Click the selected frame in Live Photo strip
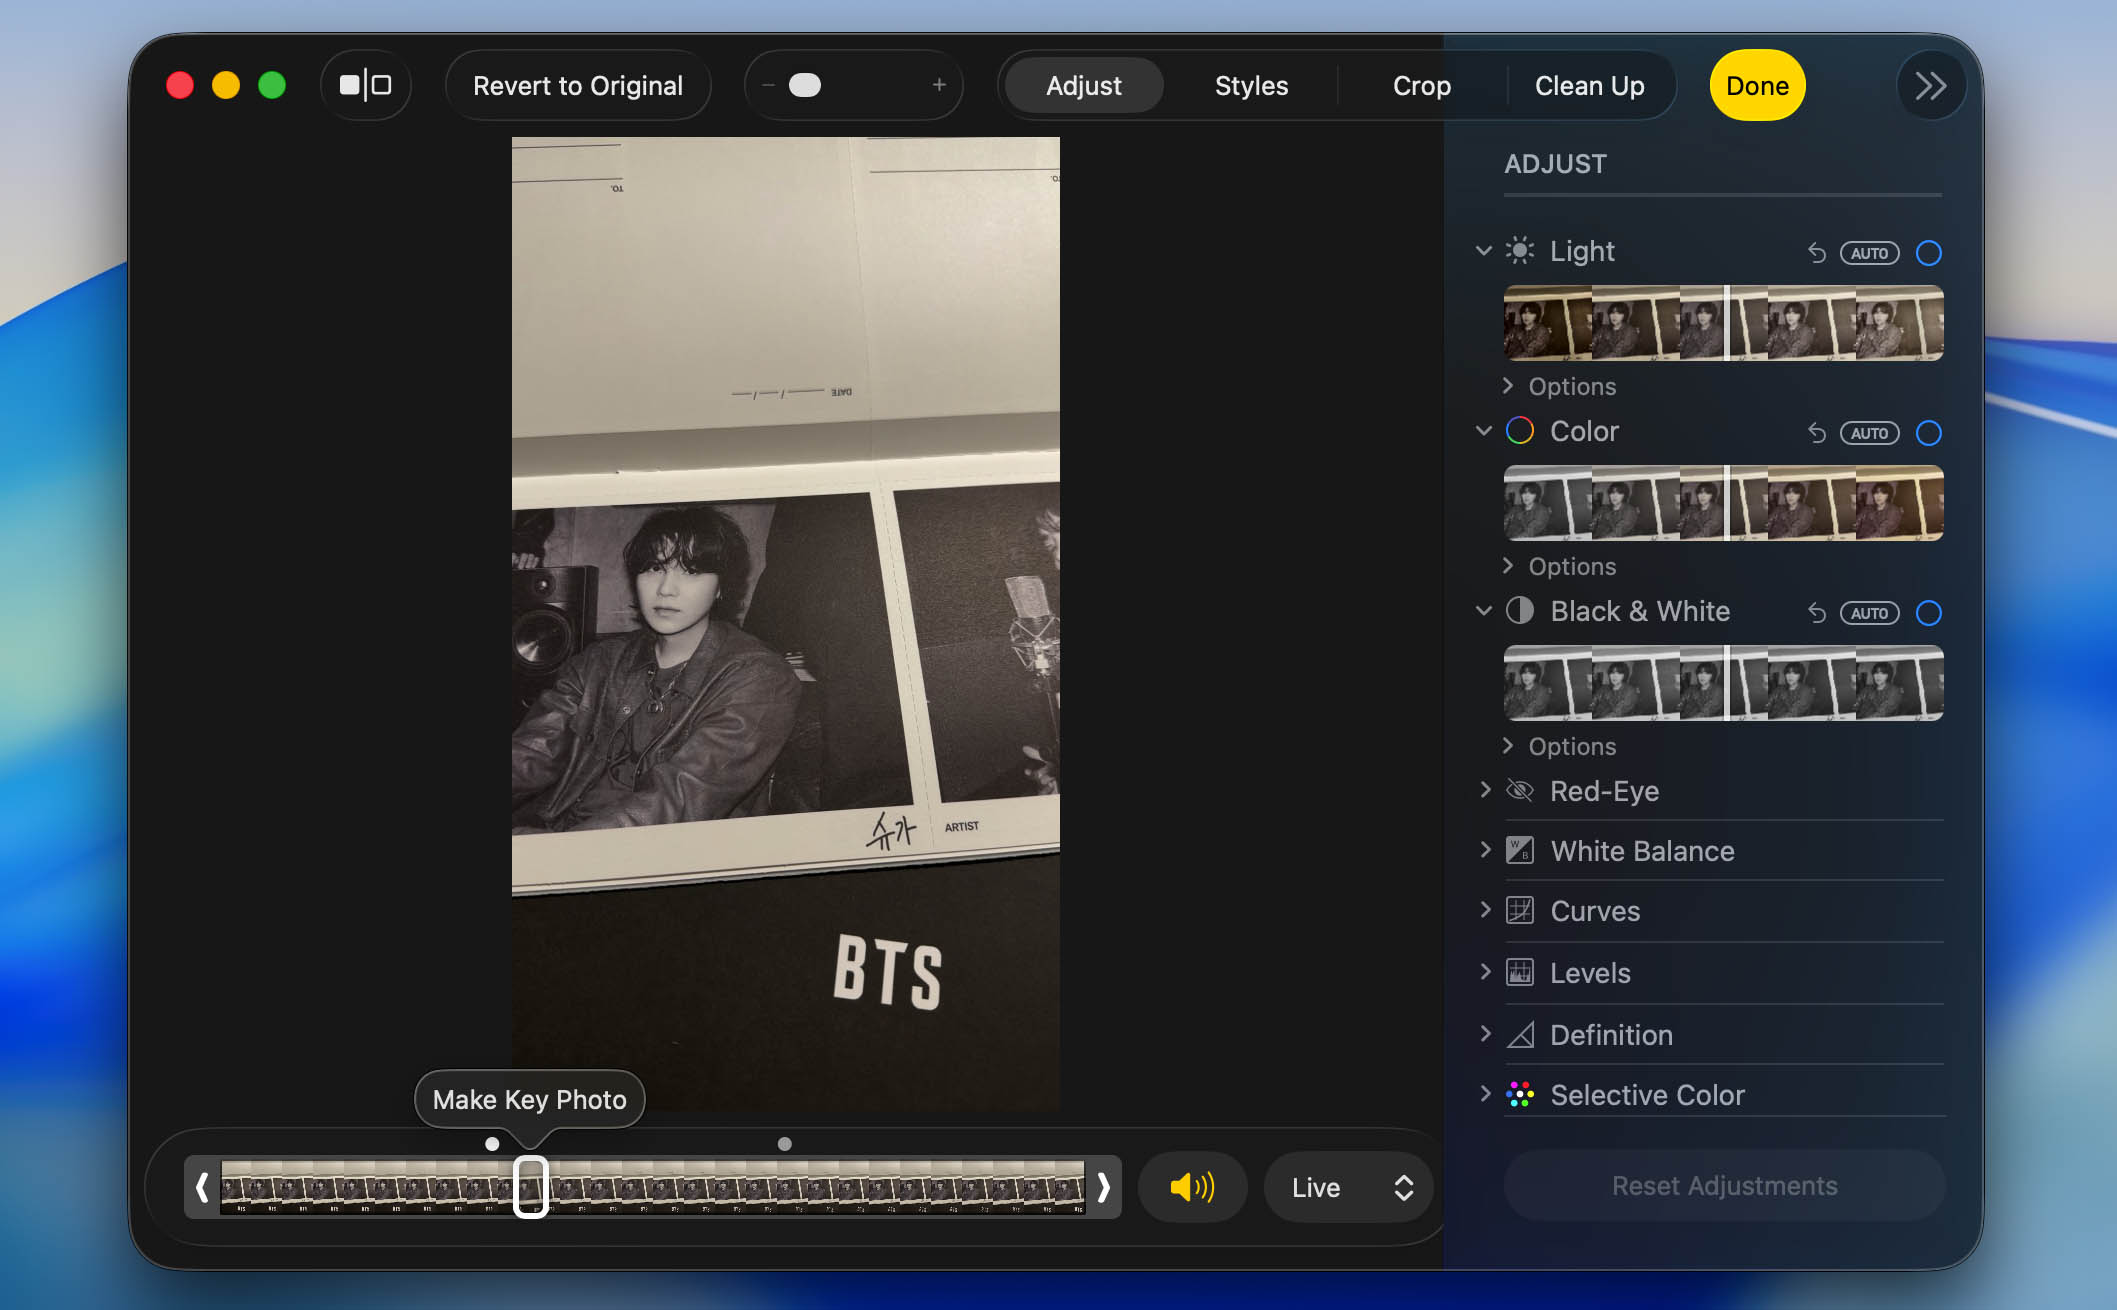Screen dimensions: 2117x1310 (531, 1187)
